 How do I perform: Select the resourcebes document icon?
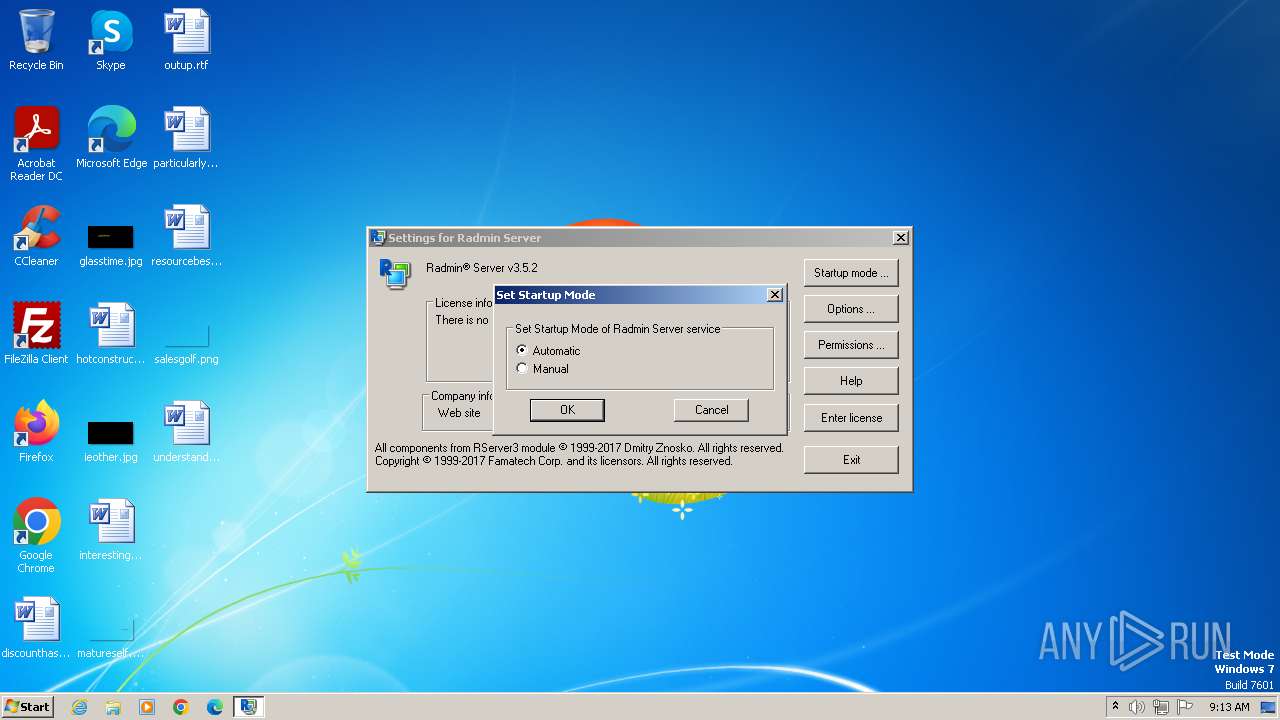186,236
